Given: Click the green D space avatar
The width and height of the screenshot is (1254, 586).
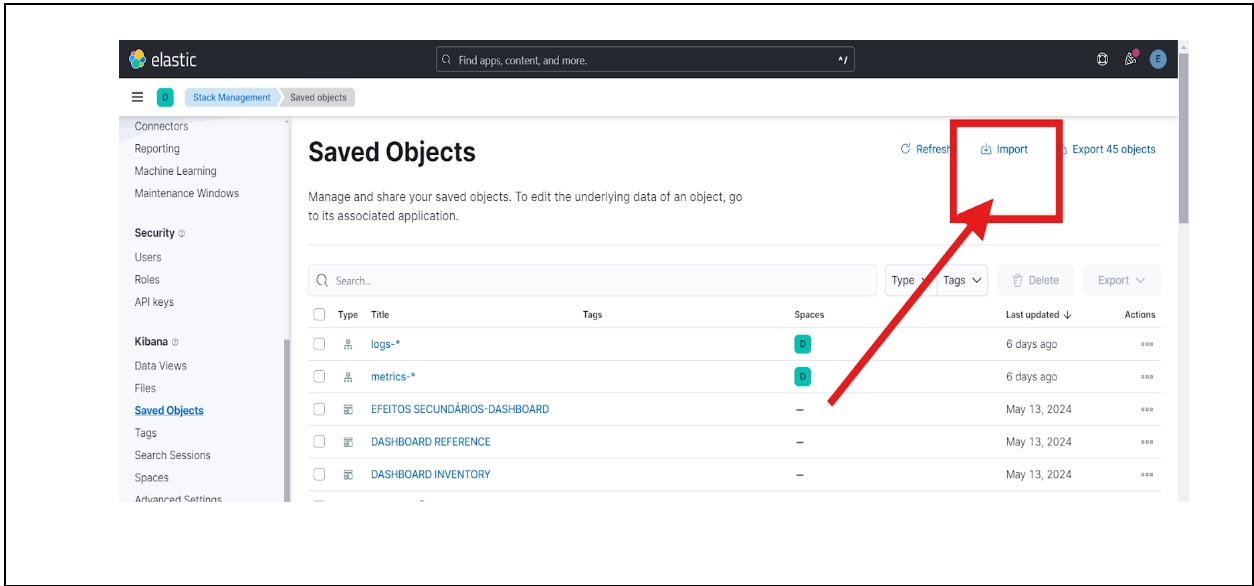Looking at the screenshot, I should 165,97.
